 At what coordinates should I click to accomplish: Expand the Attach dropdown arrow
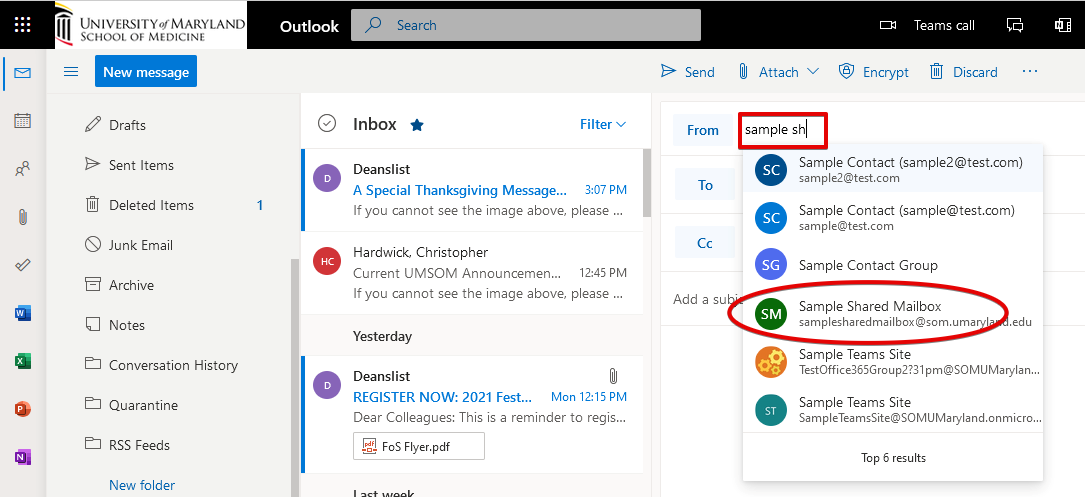[x=813, y=72]
